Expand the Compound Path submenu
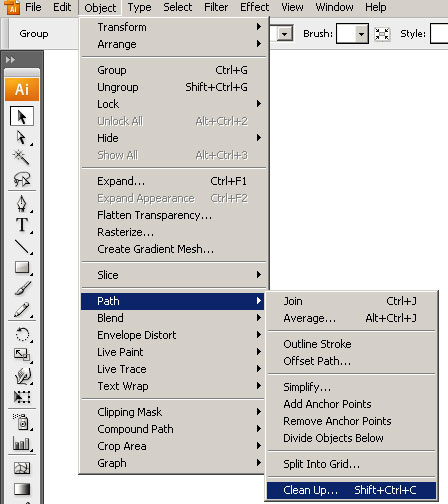Viewport: 448px width, 504px height. pyautogui.click(x=173, y=429)
